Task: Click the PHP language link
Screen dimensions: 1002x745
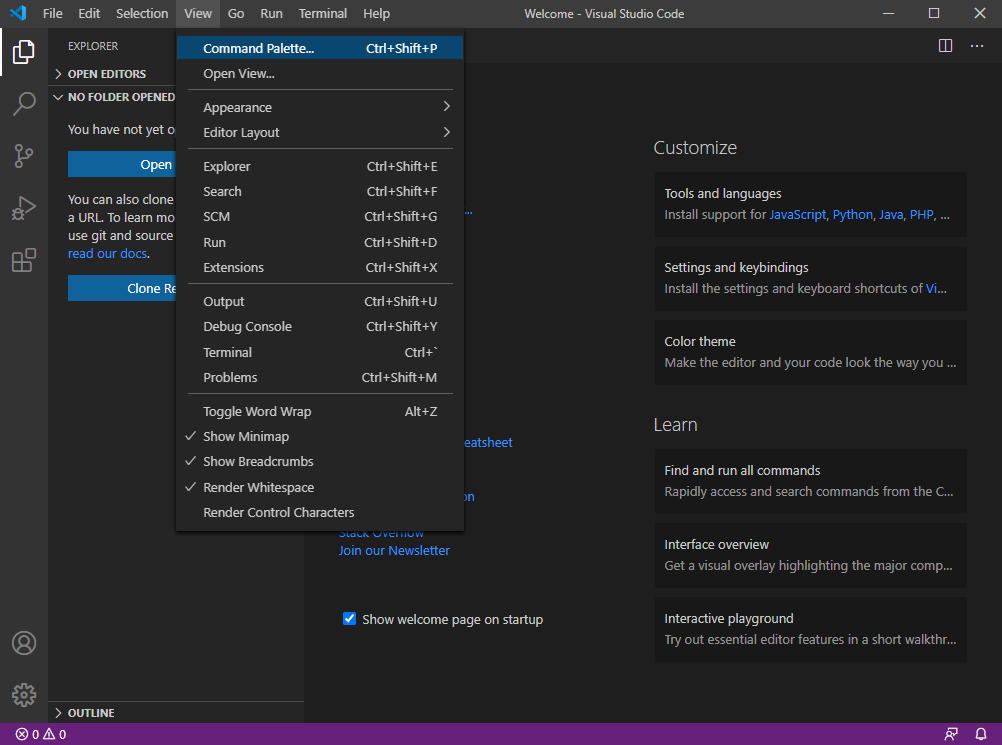Action: (x=921, y=215)
